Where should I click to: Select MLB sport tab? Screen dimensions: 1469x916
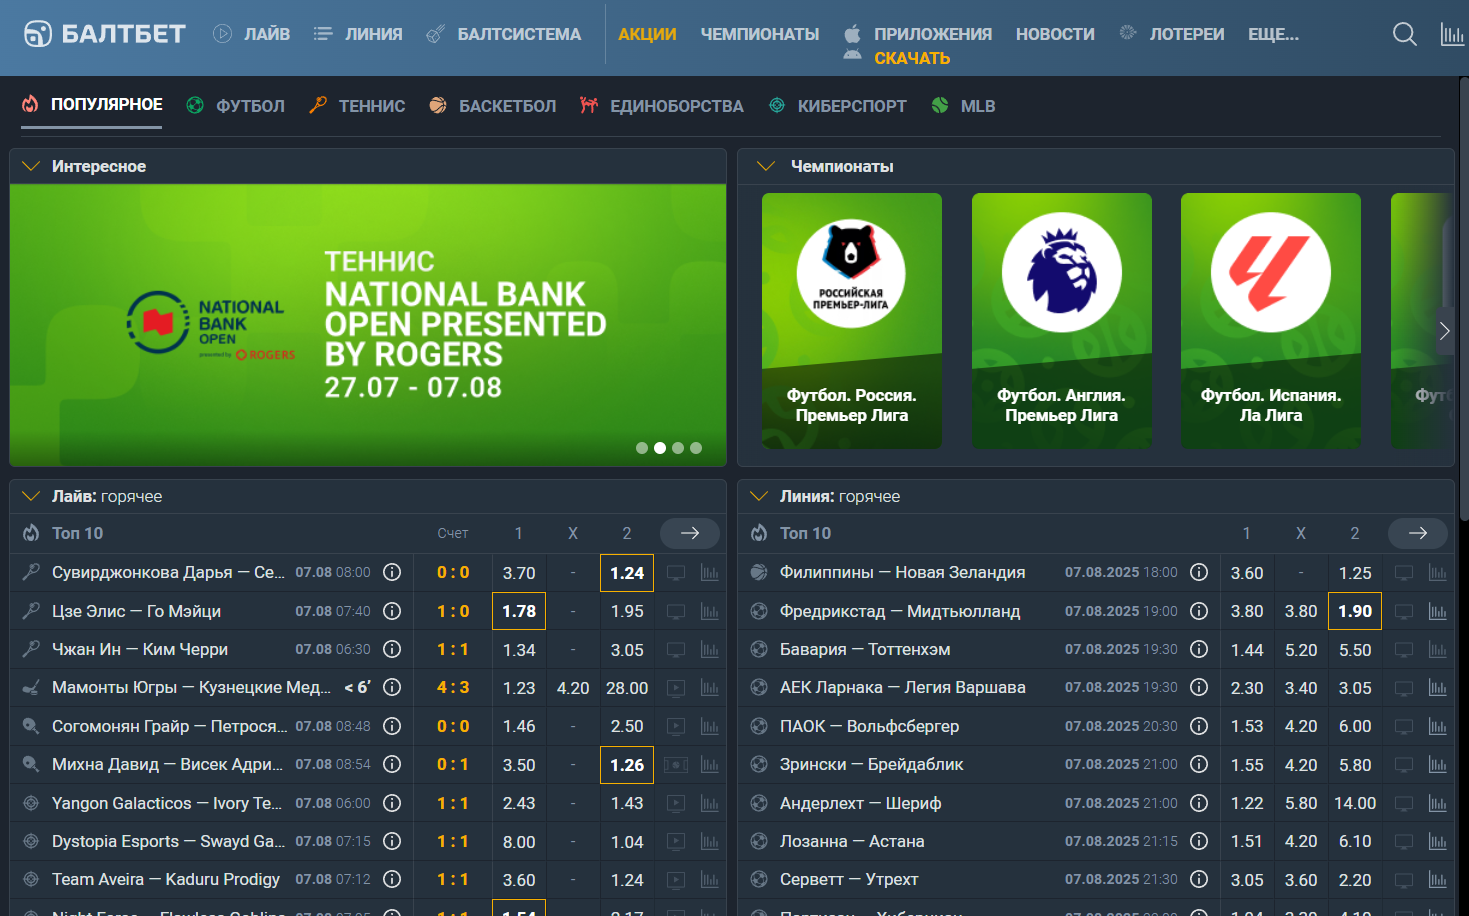[963, 106]
